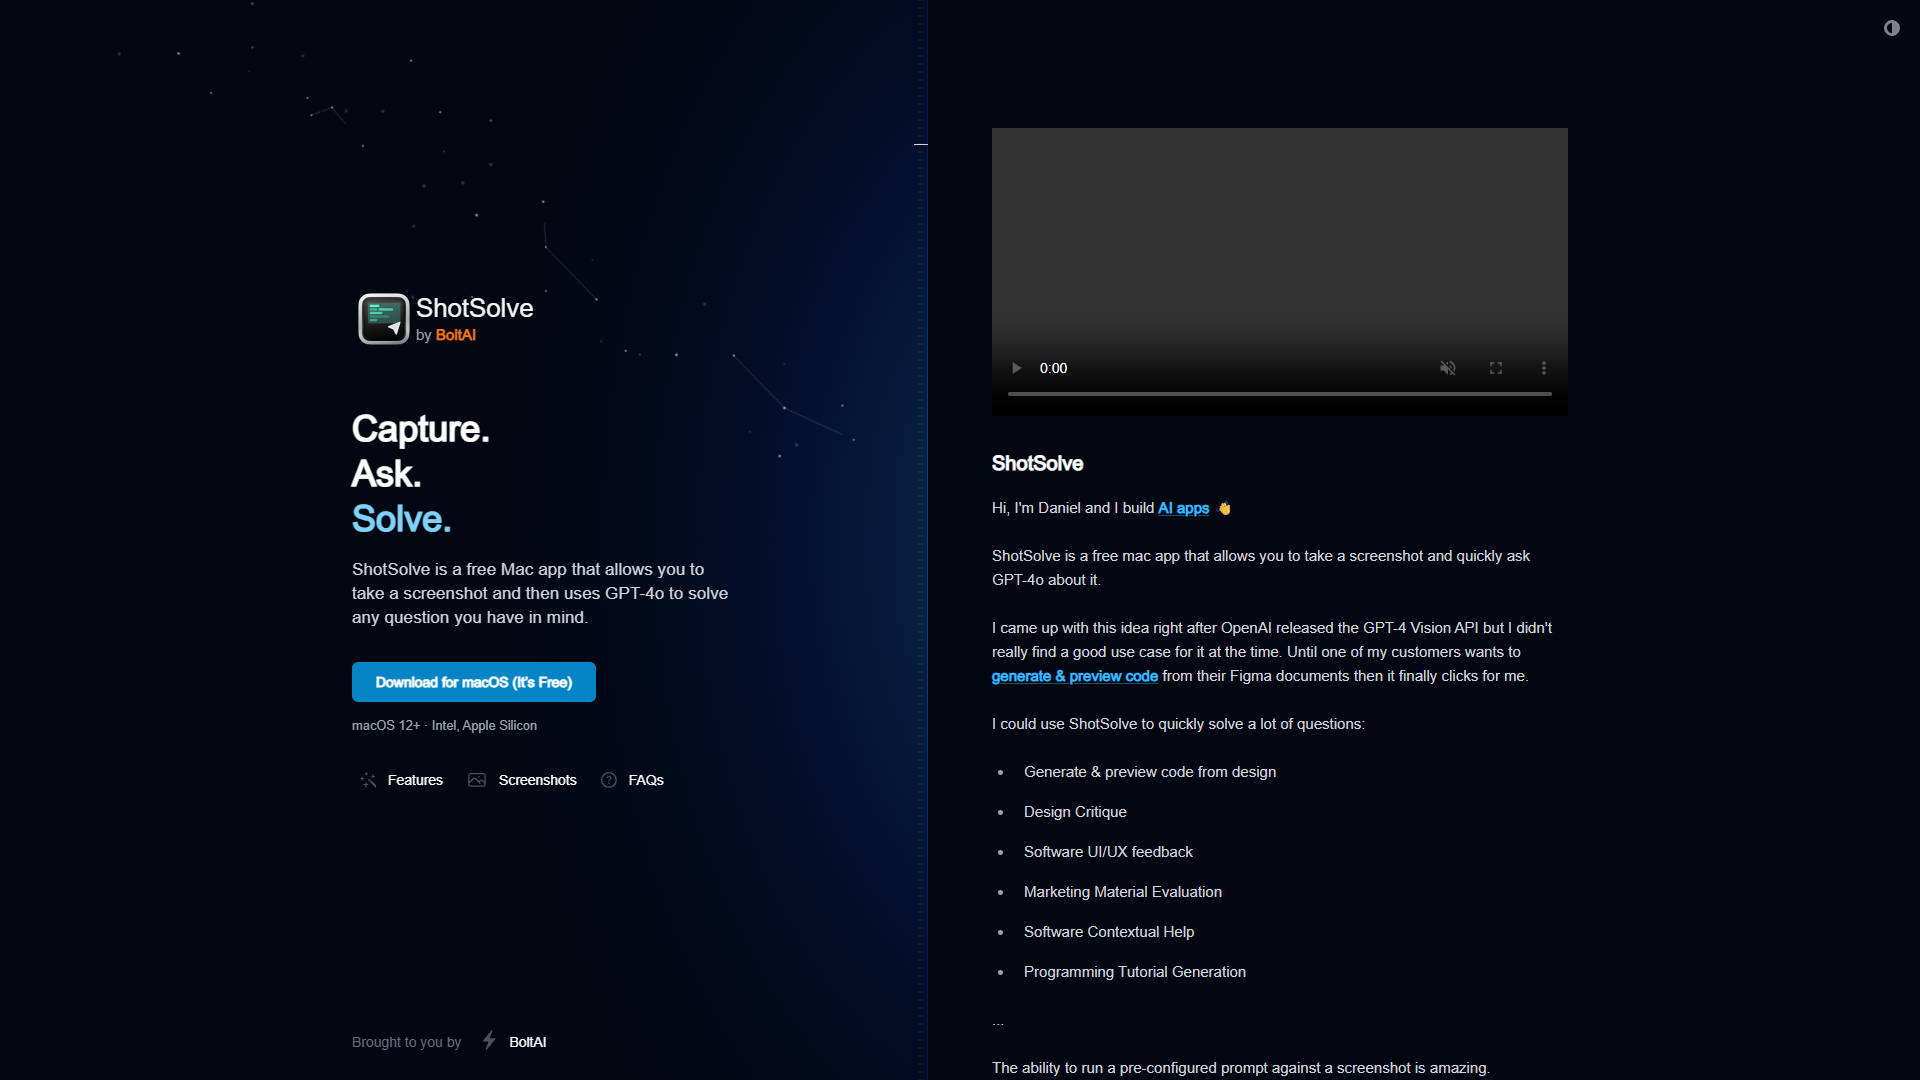Click the video progress bar
1920x1080 pixels.
click(x=1280, y=394)
